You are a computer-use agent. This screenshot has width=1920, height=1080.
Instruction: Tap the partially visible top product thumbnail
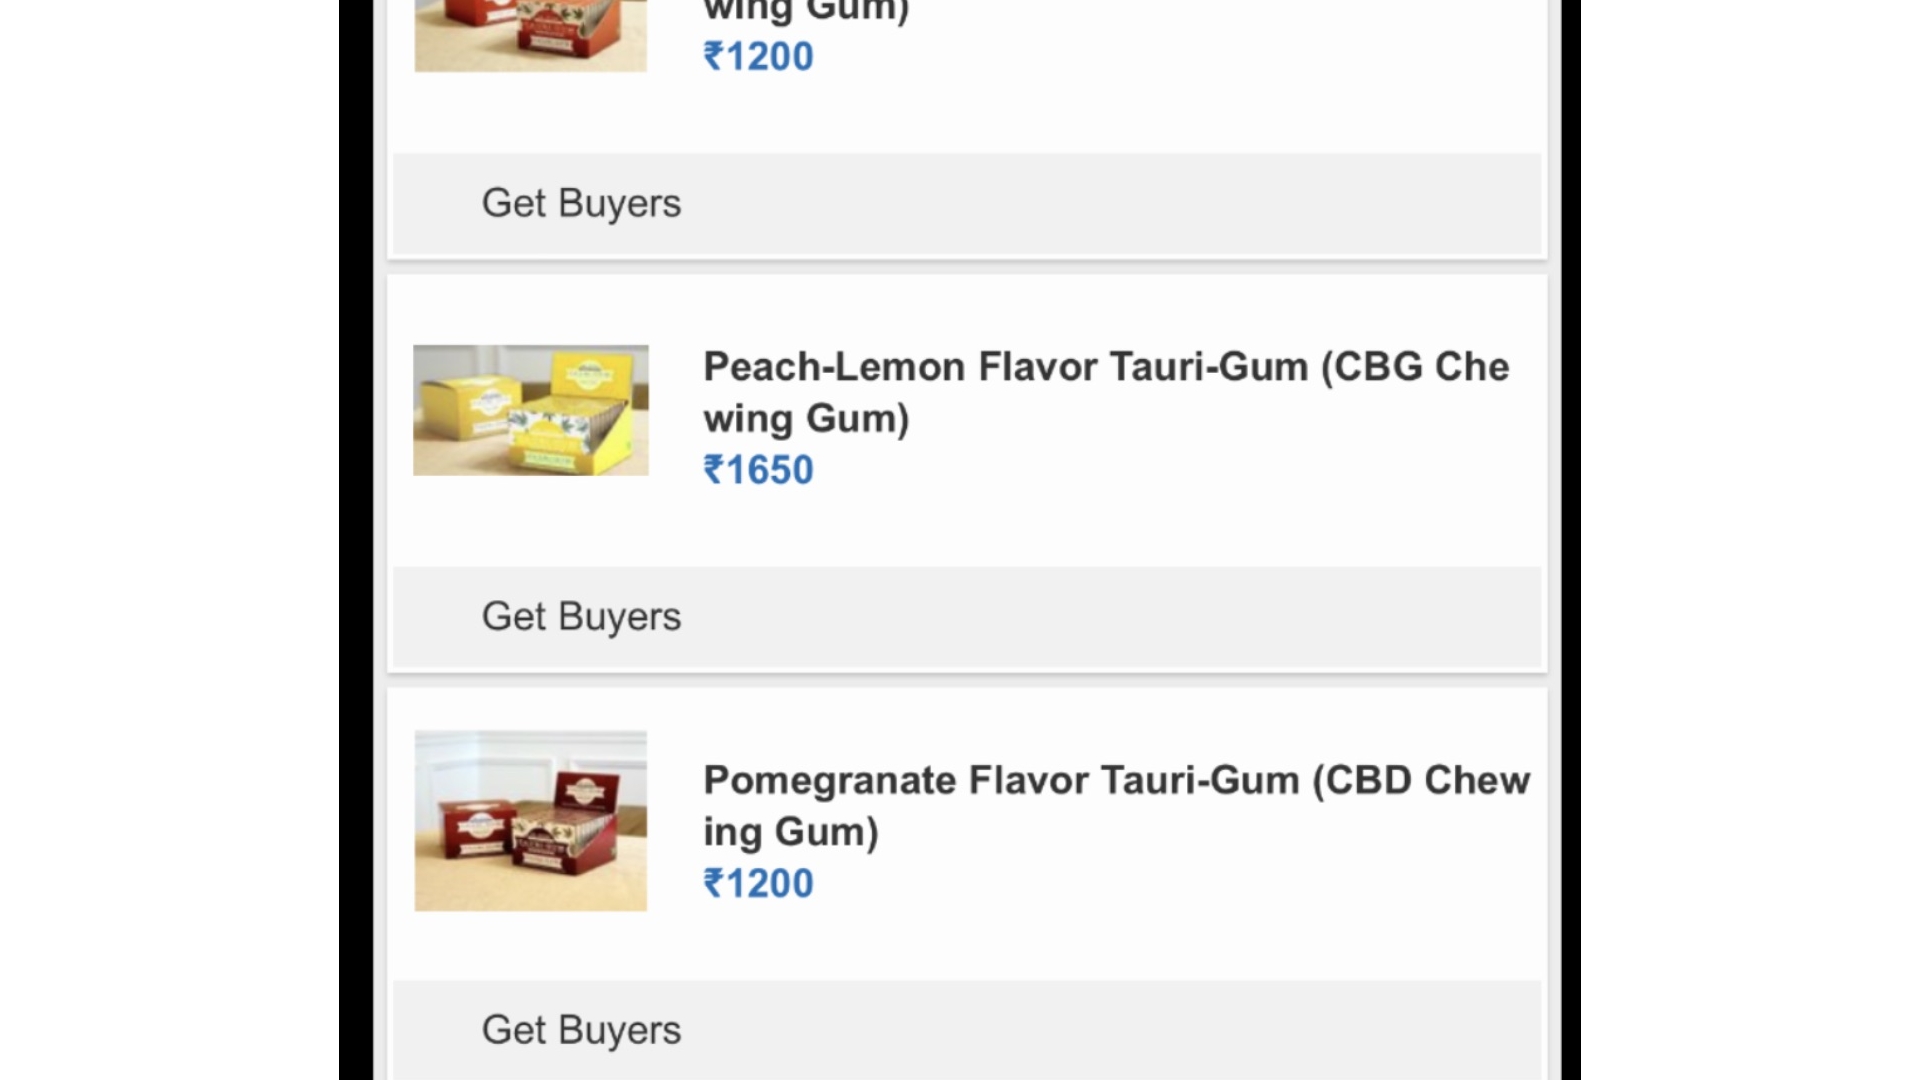(530, 35)
